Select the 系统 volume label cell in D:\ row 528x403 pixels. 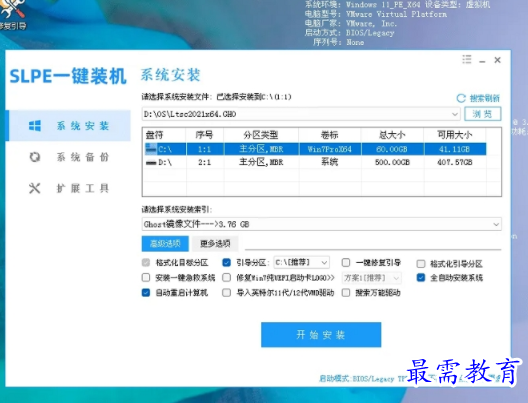coord(330,162)
